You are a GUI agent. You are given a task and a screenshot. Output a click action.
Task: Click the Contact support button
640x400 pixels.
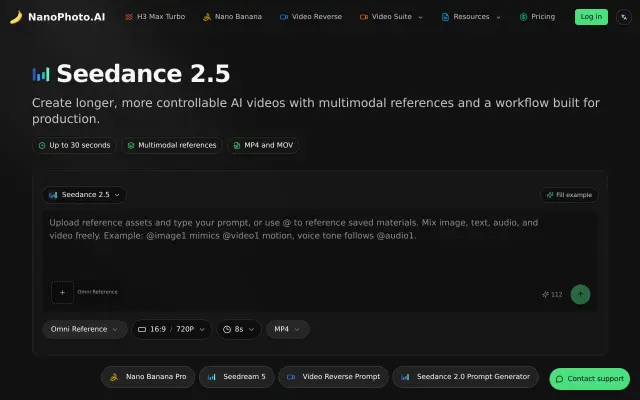589,379
